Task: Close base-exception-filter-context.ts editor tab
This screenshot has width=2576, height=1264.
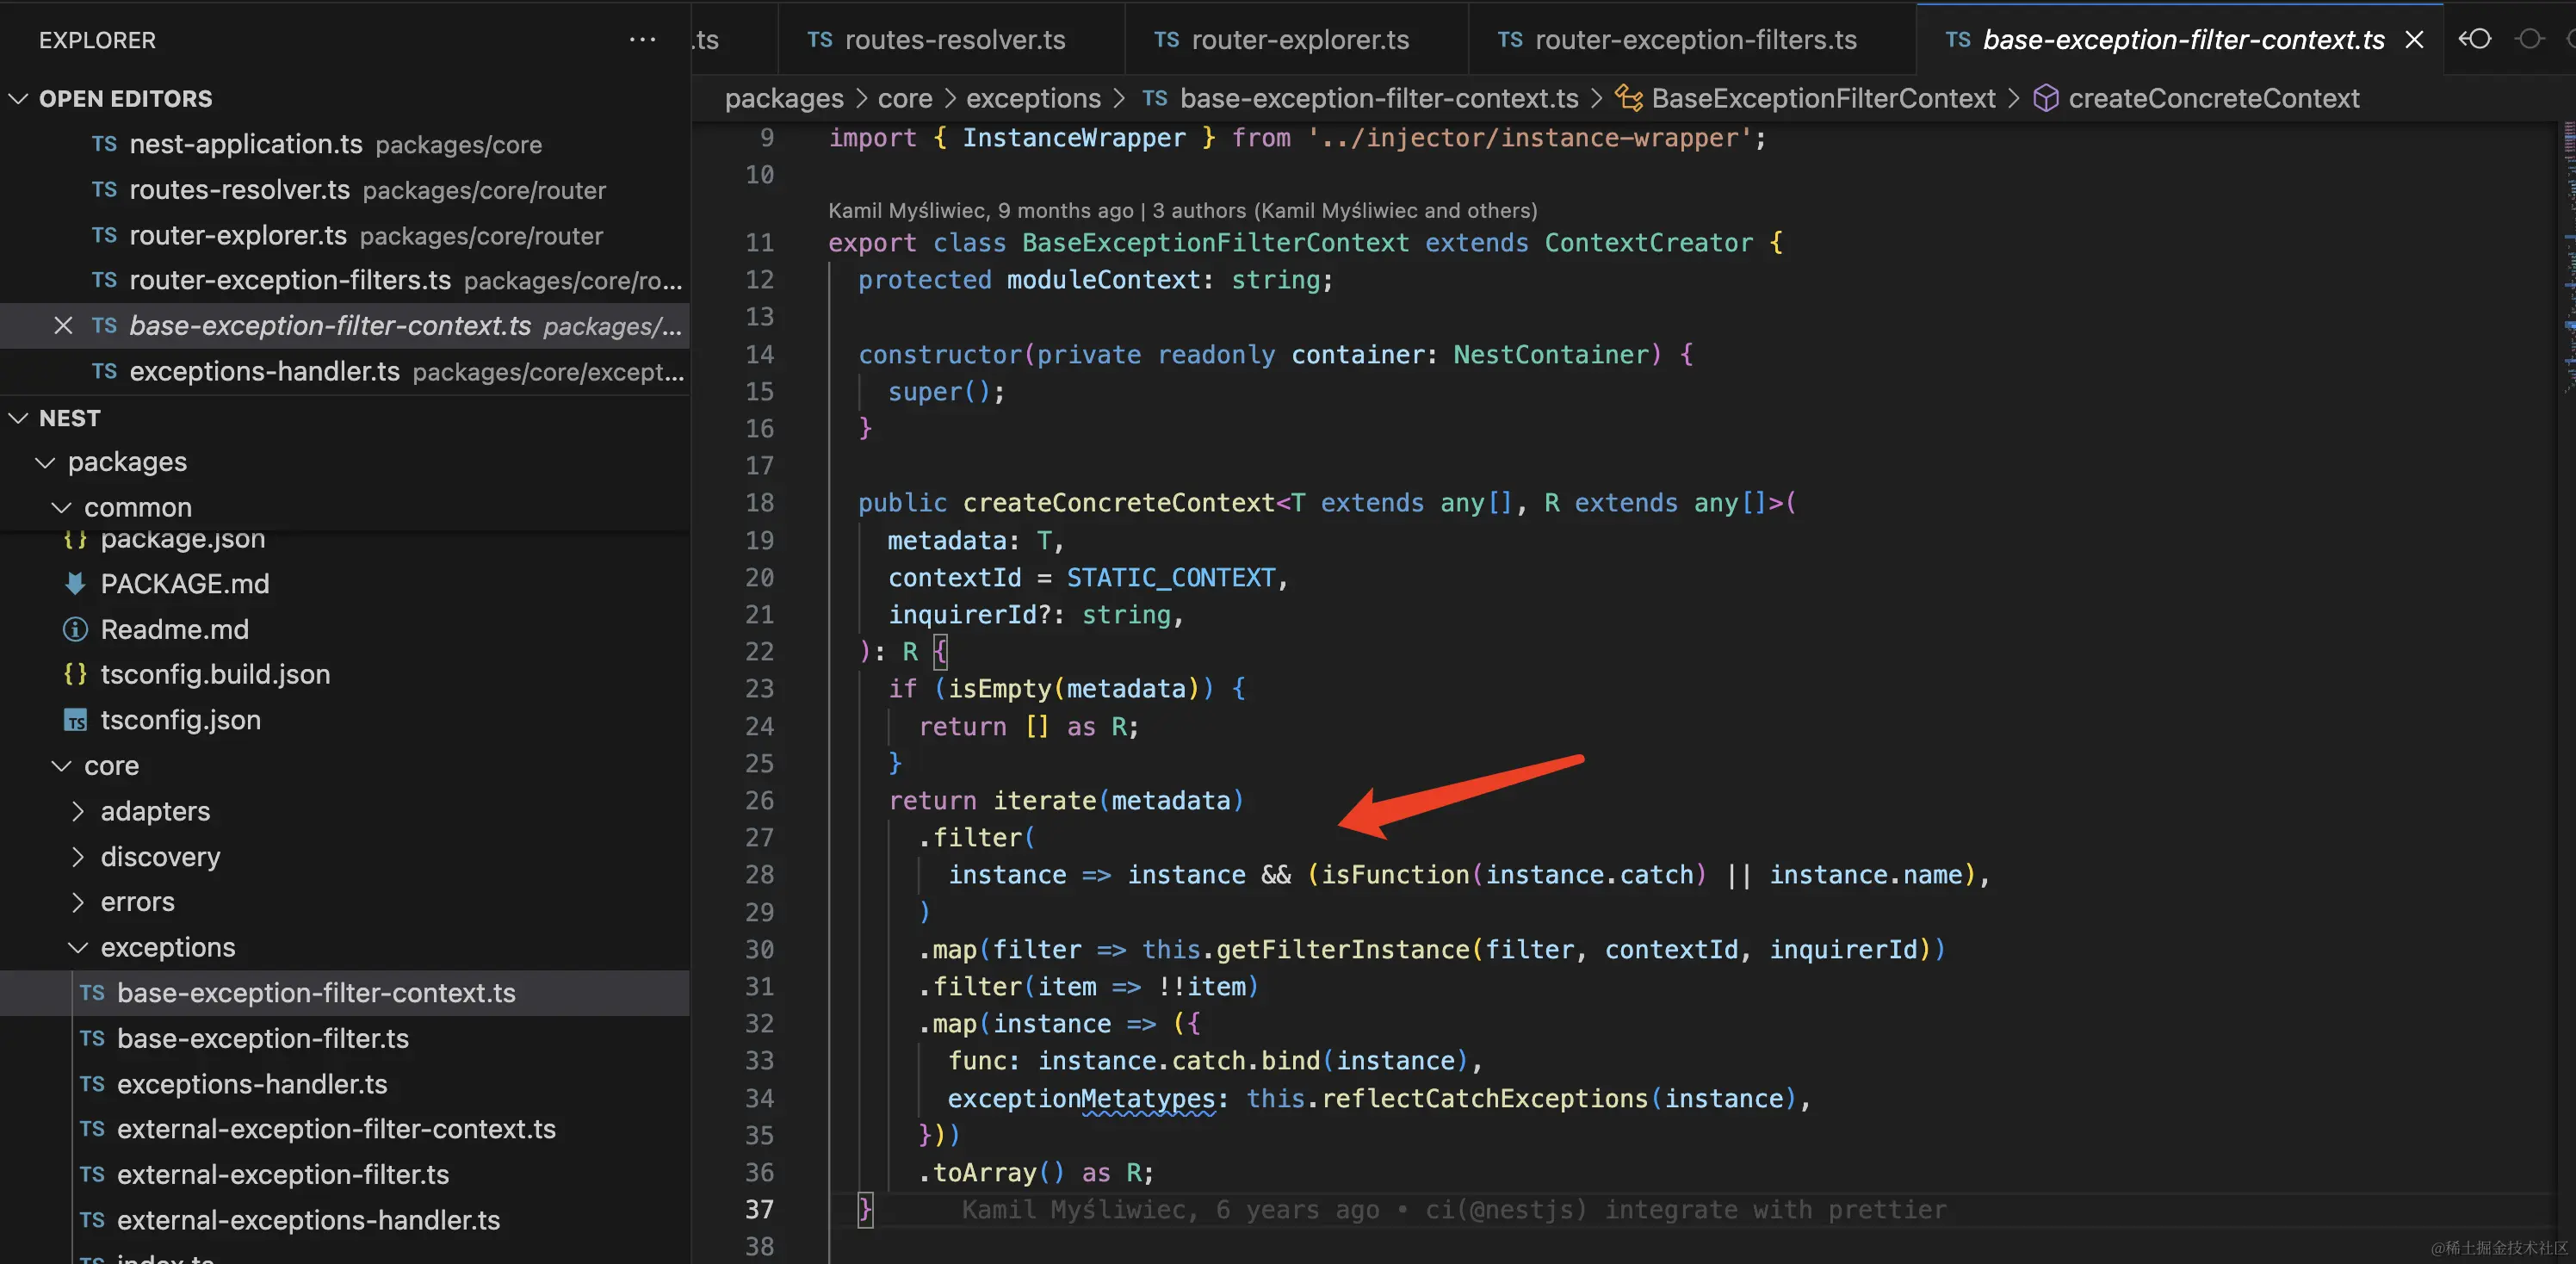Action: (2414, 40)
